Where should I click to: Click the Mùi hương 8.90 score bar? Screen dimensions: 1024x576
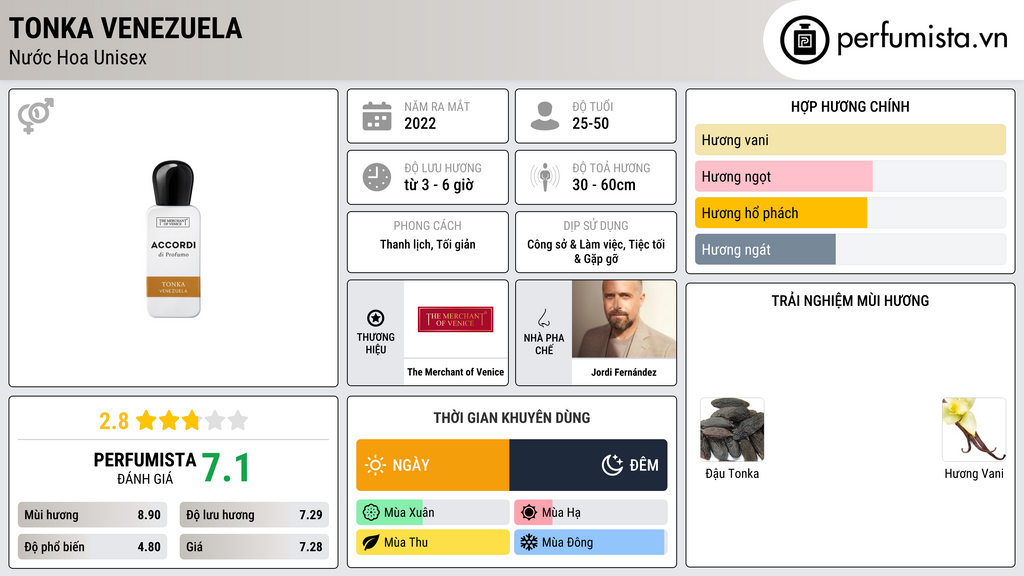point(92,515)
